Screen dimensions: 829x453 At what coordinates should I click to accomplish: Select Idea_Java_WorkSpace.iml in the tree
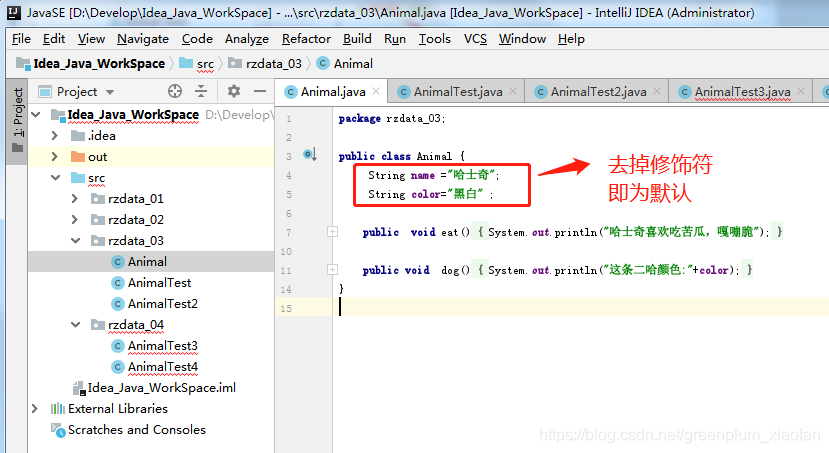pos(162,388)
